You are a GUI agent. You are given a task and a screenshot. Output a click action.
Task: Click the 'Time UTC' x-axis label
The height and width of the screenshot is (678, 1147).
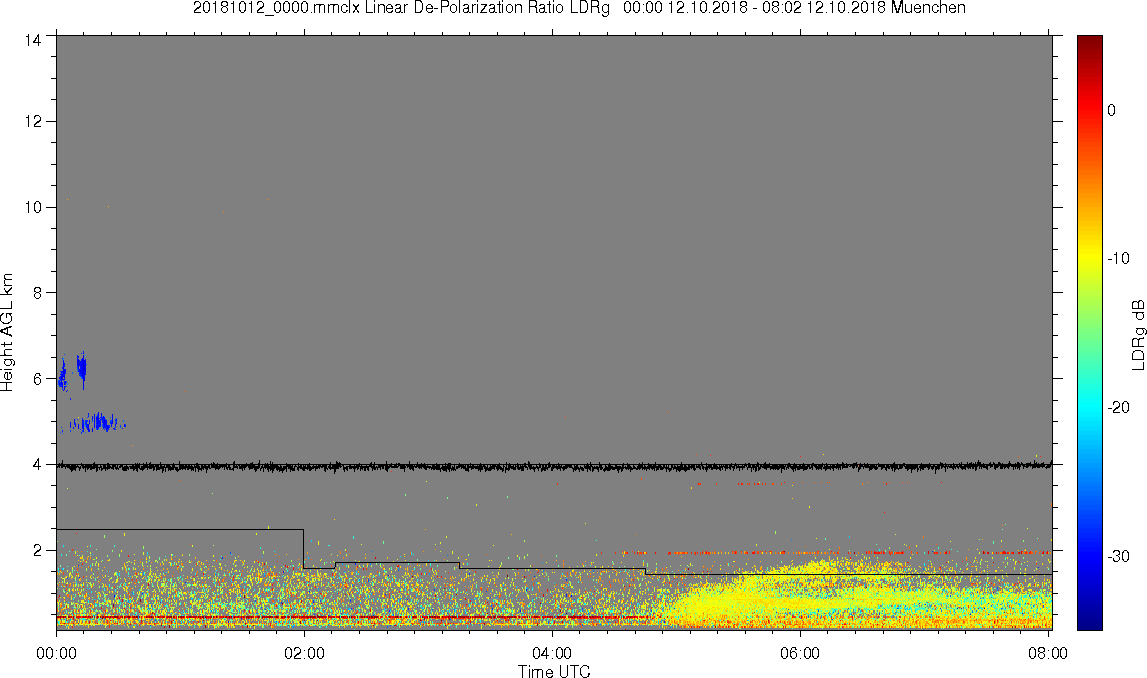pyautogui.click(x=554, y=671)
